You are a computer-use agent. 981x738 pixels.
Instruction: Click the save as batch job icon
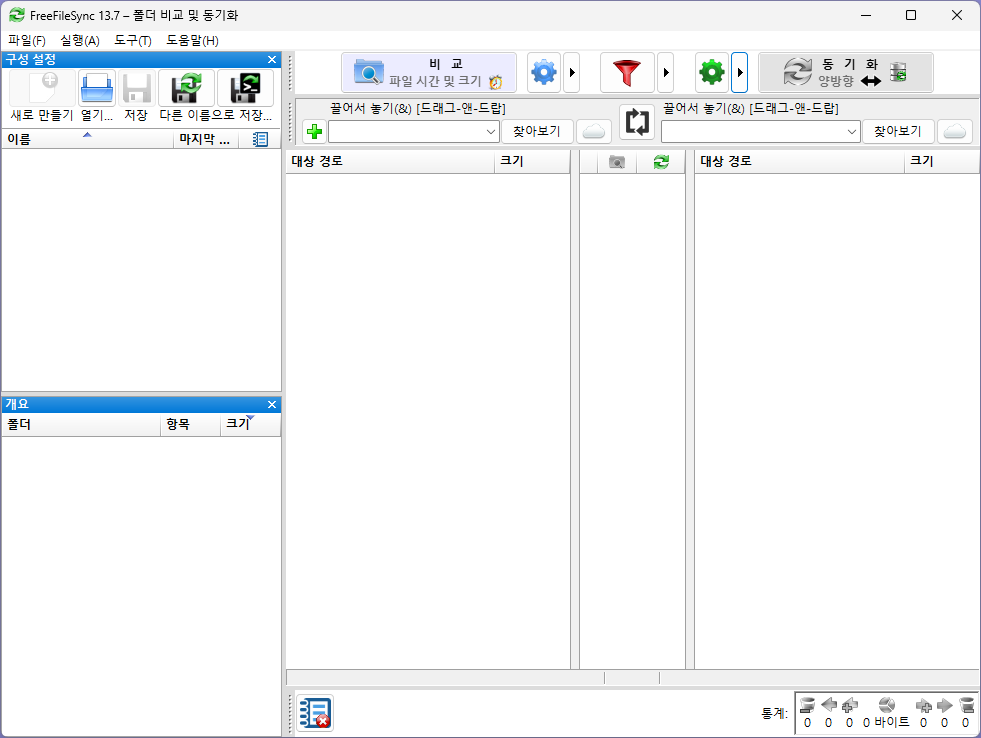coord(245,88)
